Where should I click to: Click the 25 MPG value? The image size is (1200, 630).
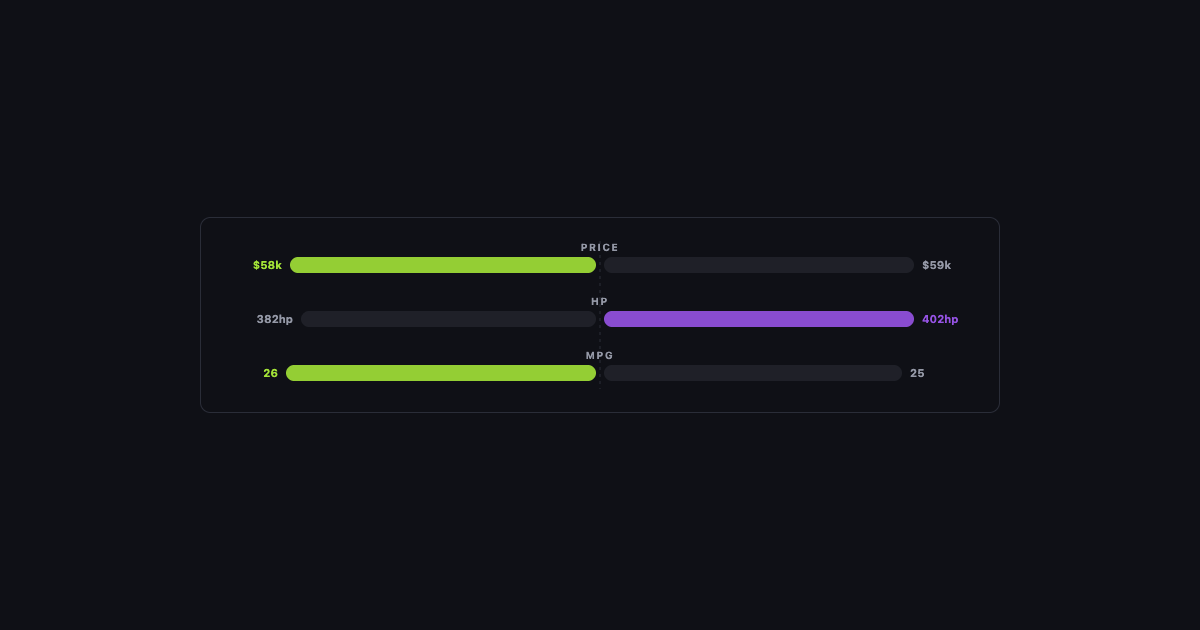917,373
